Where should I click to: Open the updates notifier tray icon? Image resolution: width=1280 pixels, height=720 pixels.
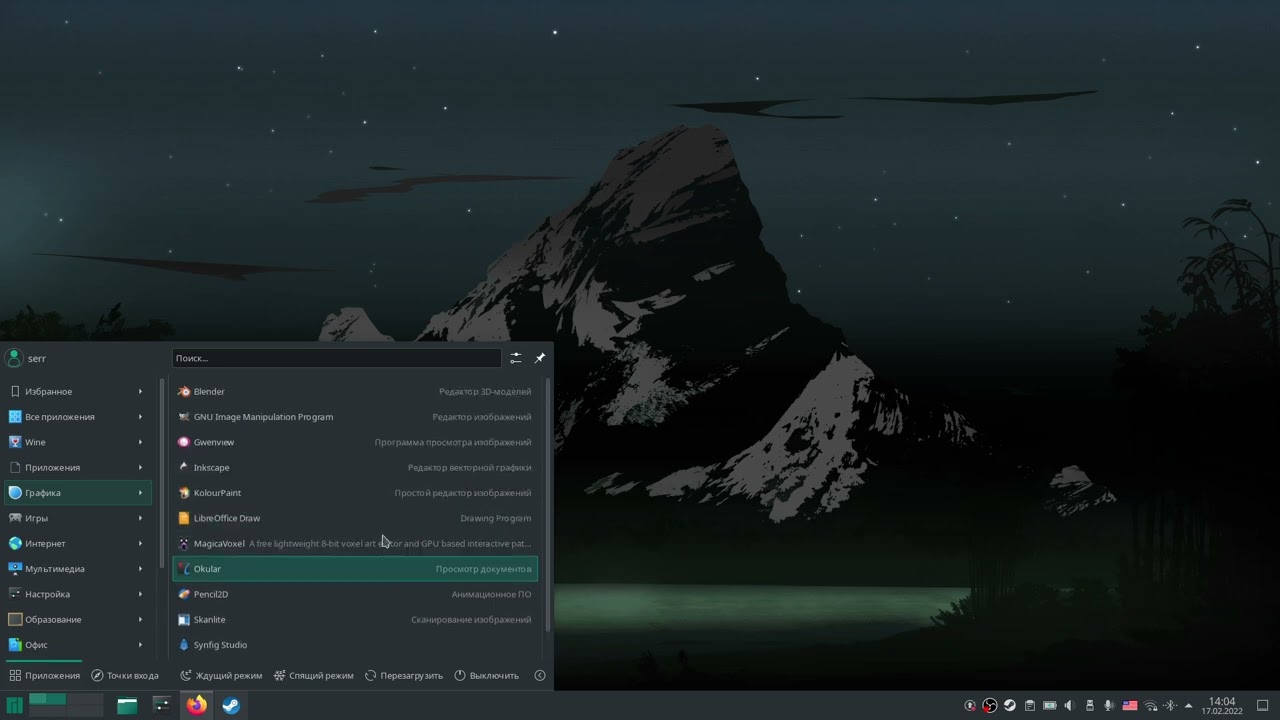pos(970,705)
